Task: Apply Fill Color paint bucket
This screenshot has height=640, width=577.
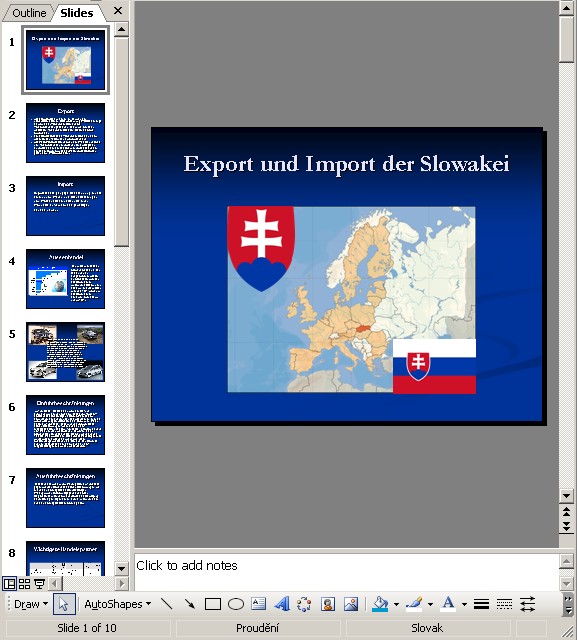Action: [x=380, y=604]
